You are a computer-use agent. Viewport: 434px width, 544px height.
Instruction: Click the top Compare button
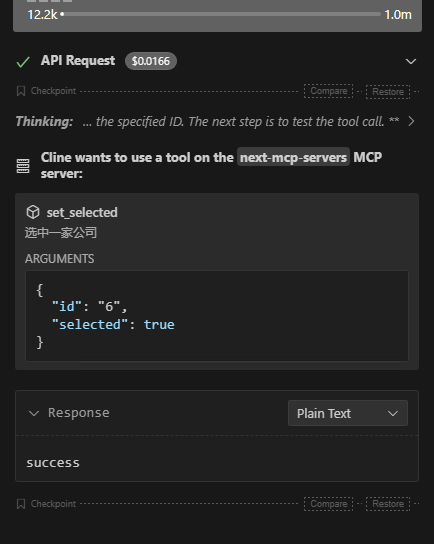click(x=329, y=91)
